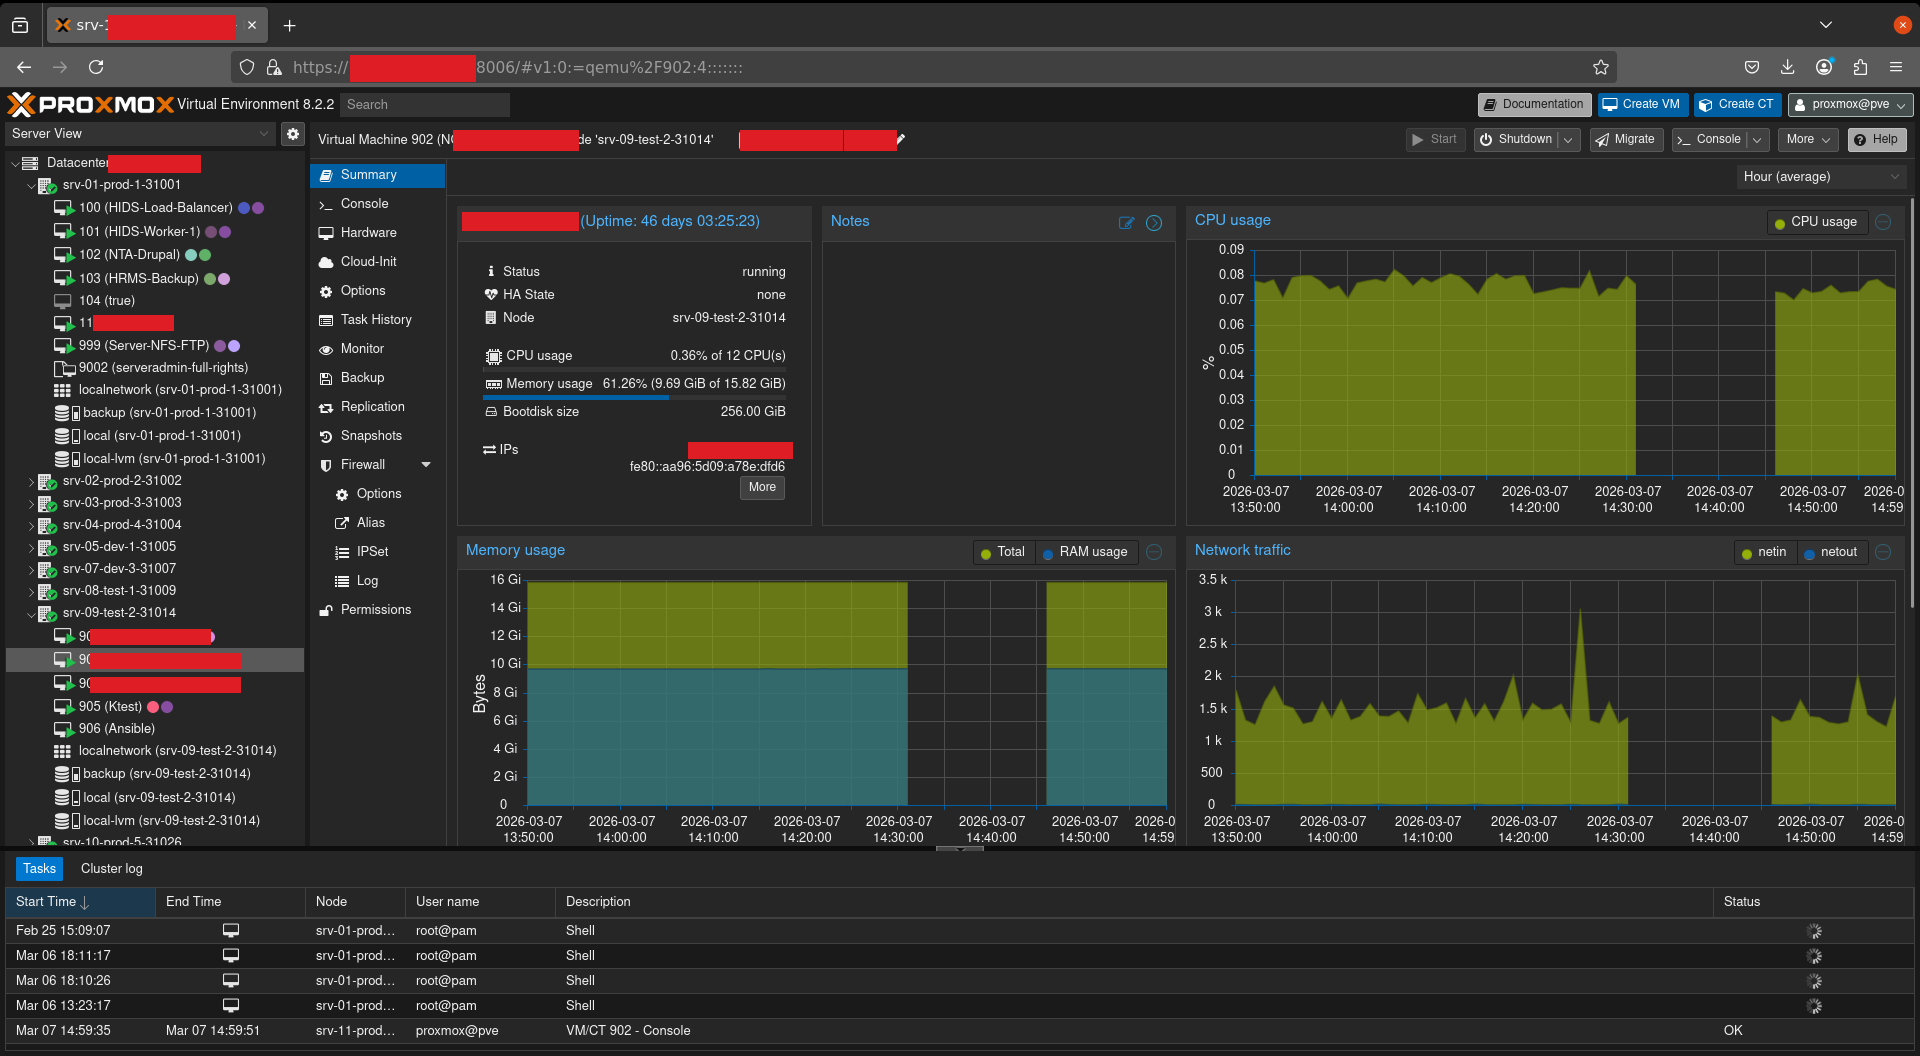Viewport: 1920px width, 1056px height.
Task: Open the browser extensions icon
Action: point(1860,67)
